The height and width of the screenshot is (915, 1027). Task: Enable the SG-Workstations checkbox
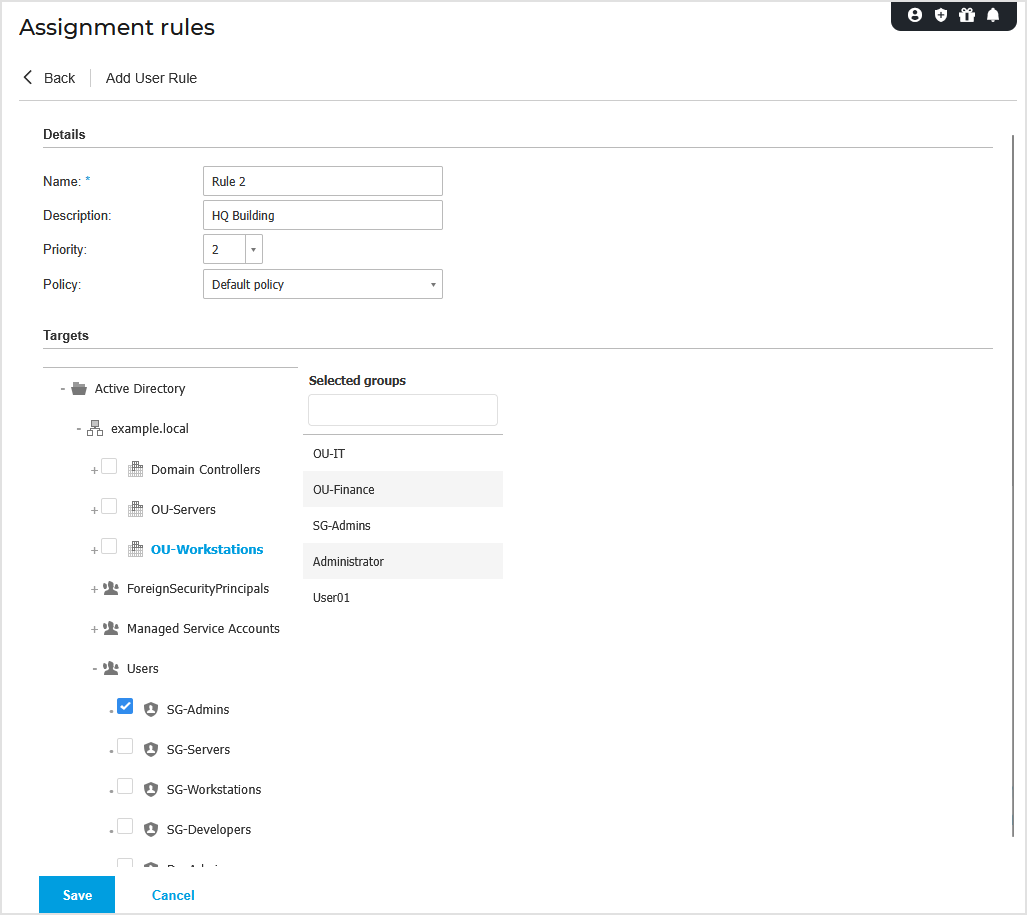click(x=124, y=785)
